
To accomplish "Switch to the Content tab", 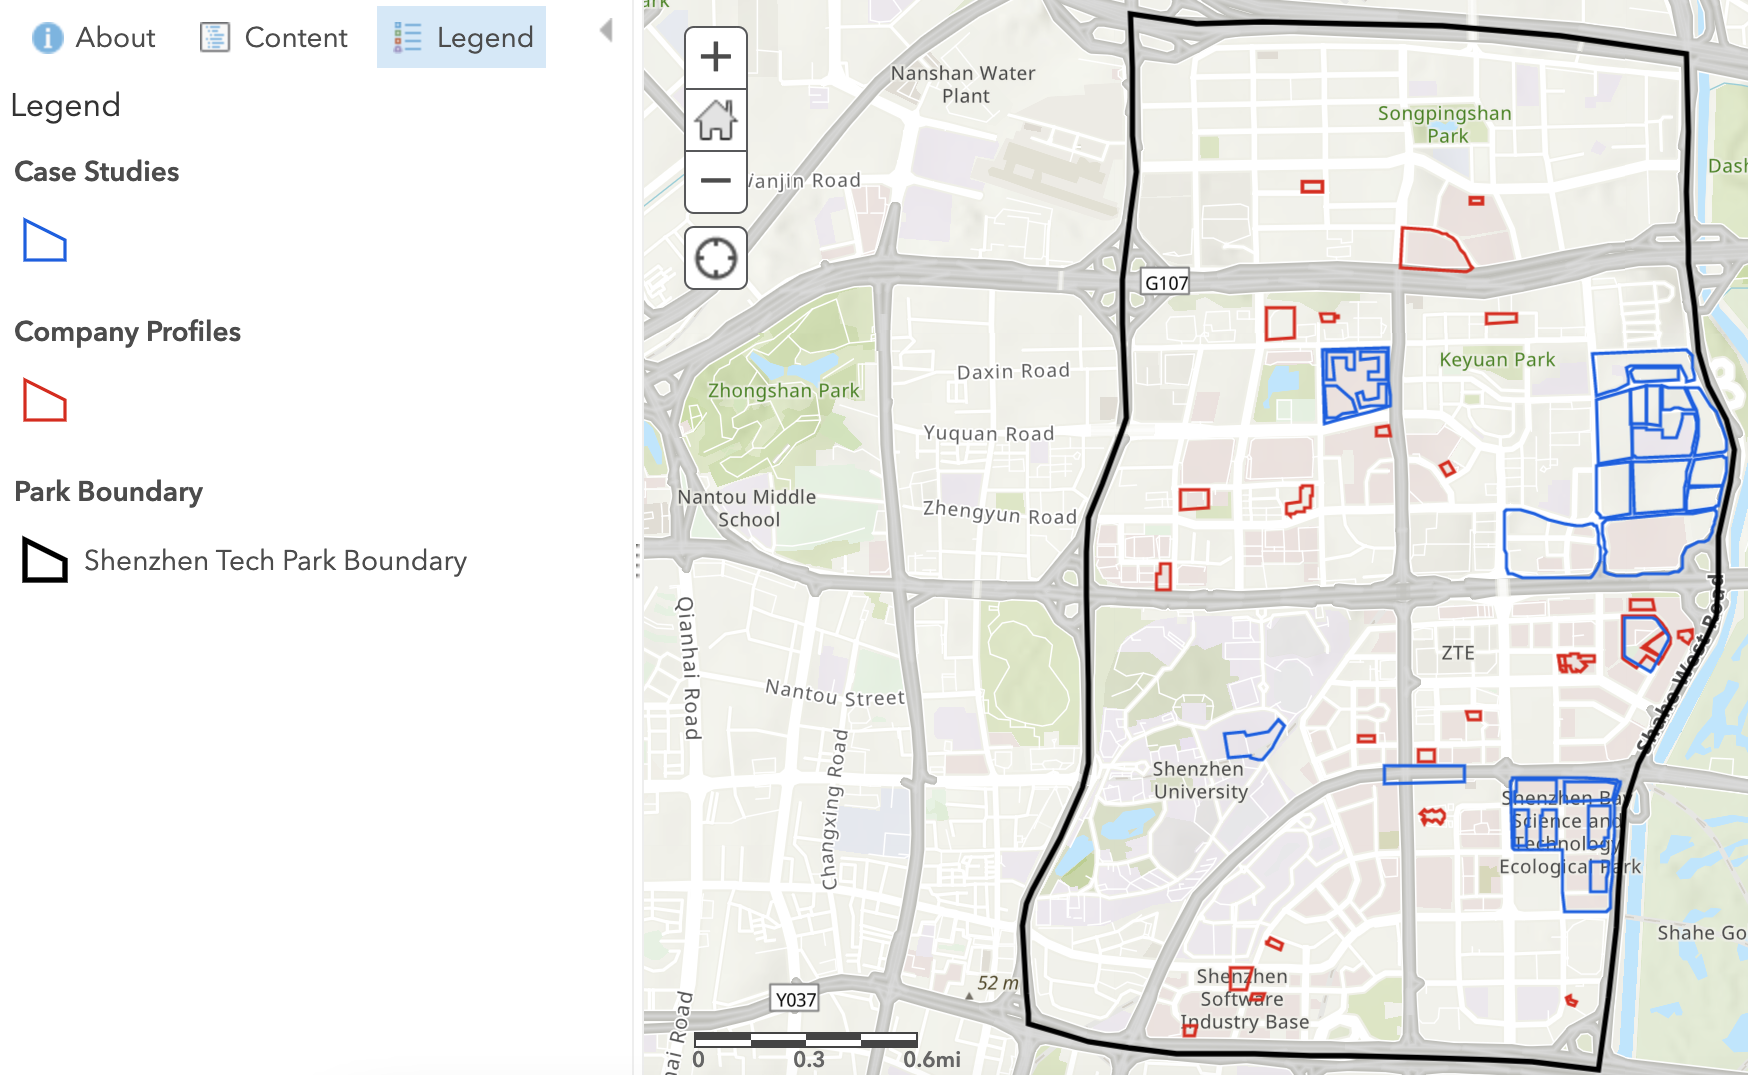I will [x=274, y=38].
